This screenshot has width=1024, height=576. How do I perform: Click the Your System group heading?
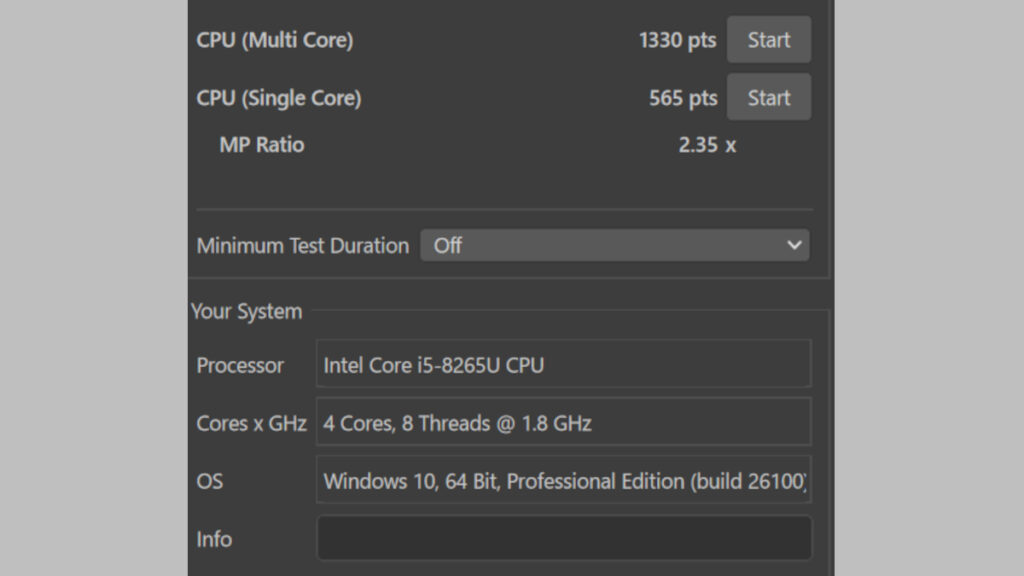point(246,312)
